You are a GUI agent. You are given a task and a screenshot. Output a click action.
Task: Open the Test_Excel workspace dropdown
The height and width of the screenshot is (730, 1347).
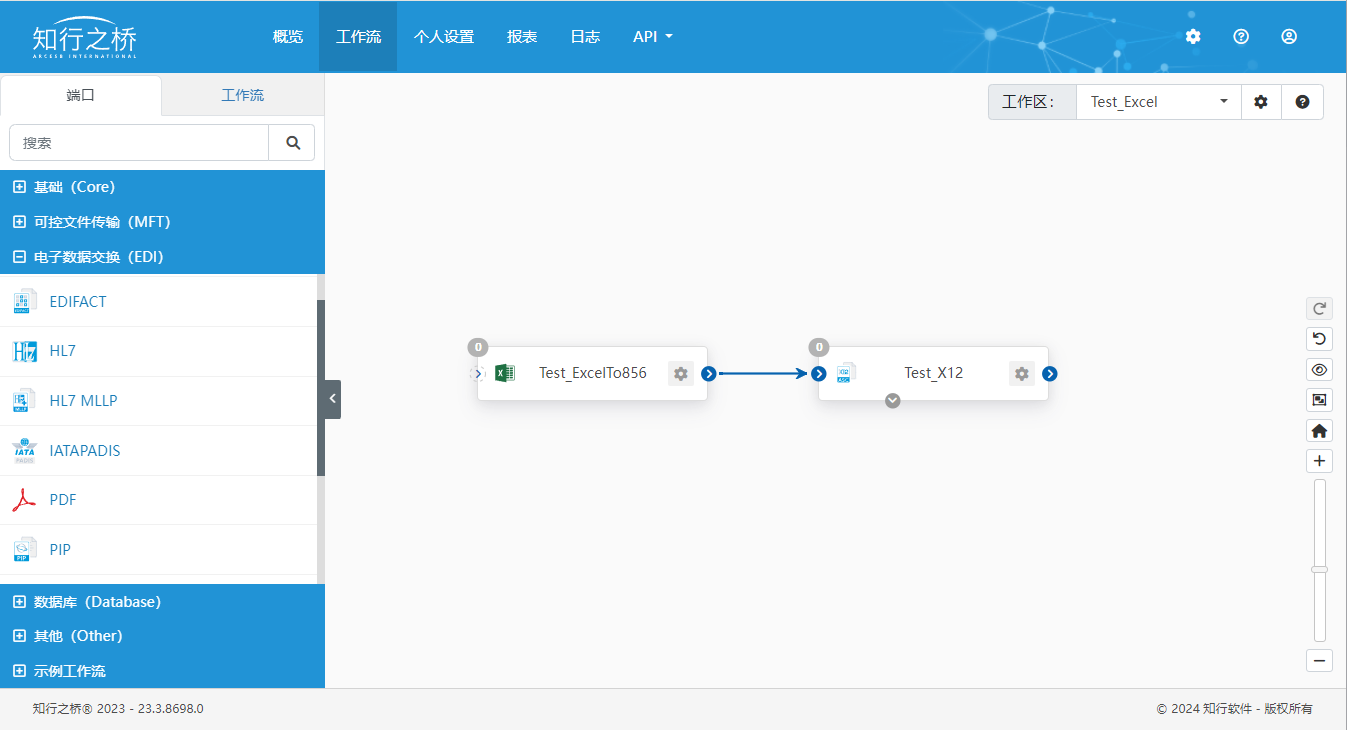1158,102
